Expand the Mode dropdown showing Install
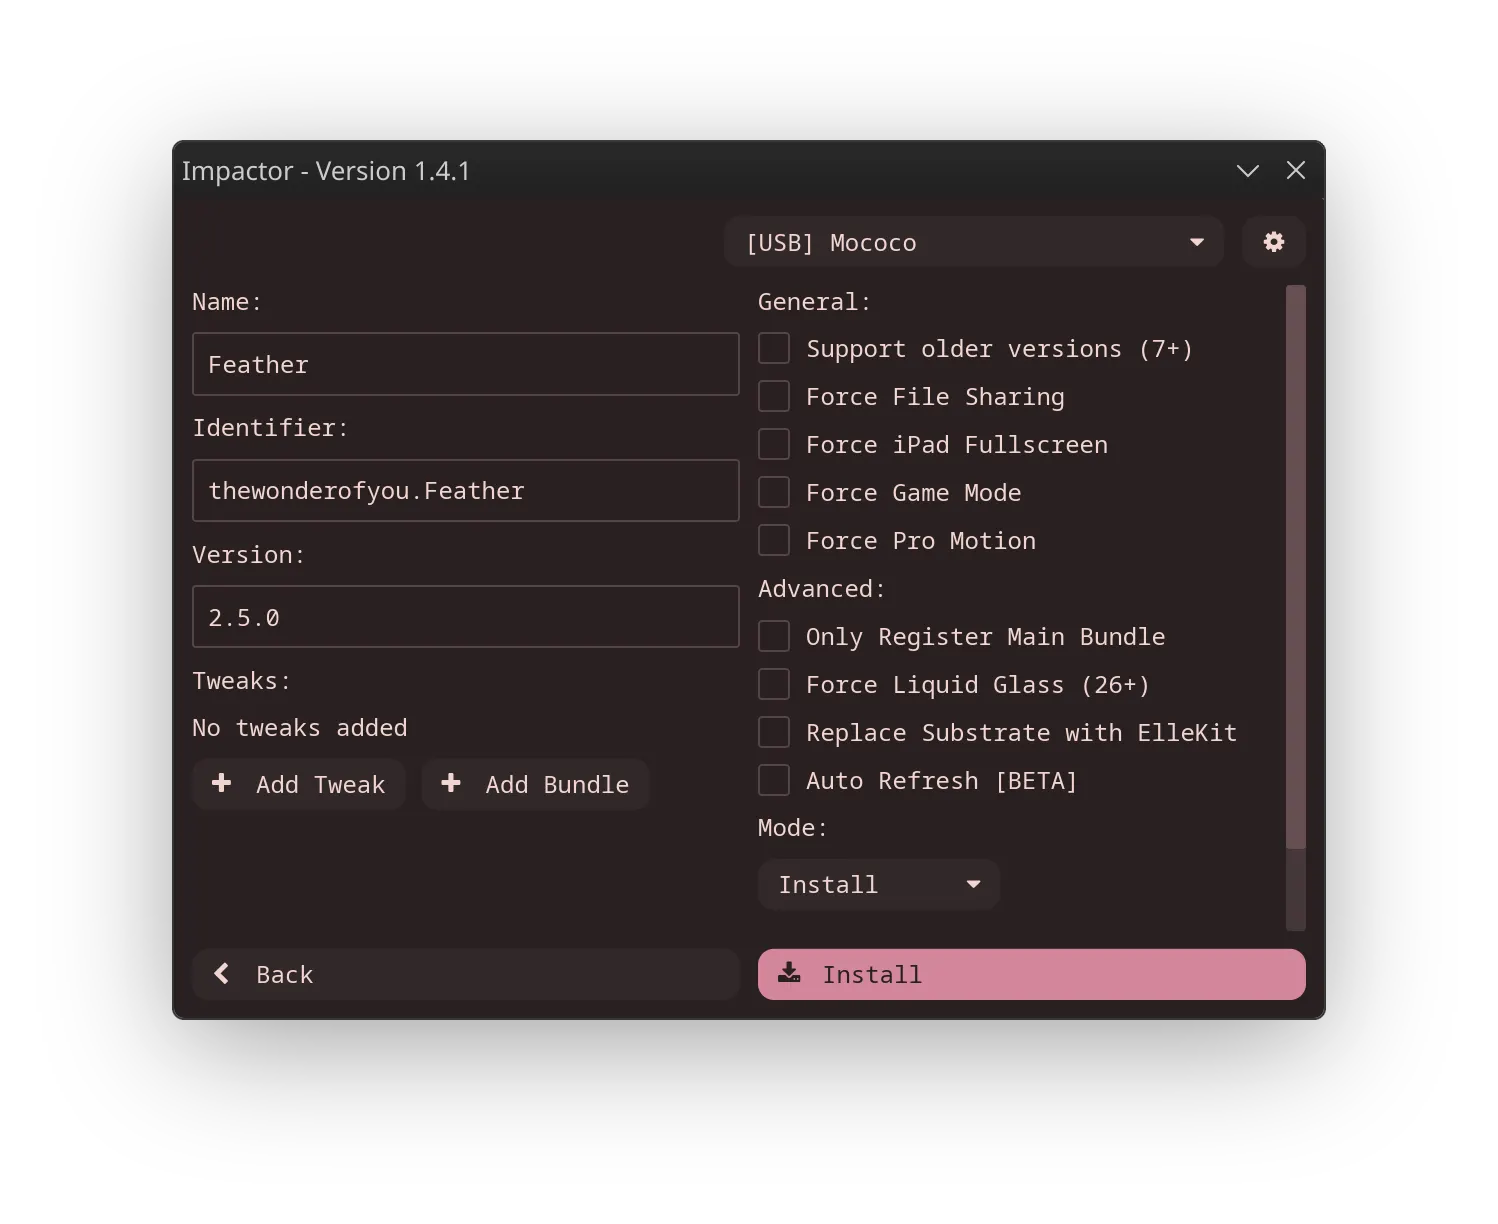 point(879,884)
